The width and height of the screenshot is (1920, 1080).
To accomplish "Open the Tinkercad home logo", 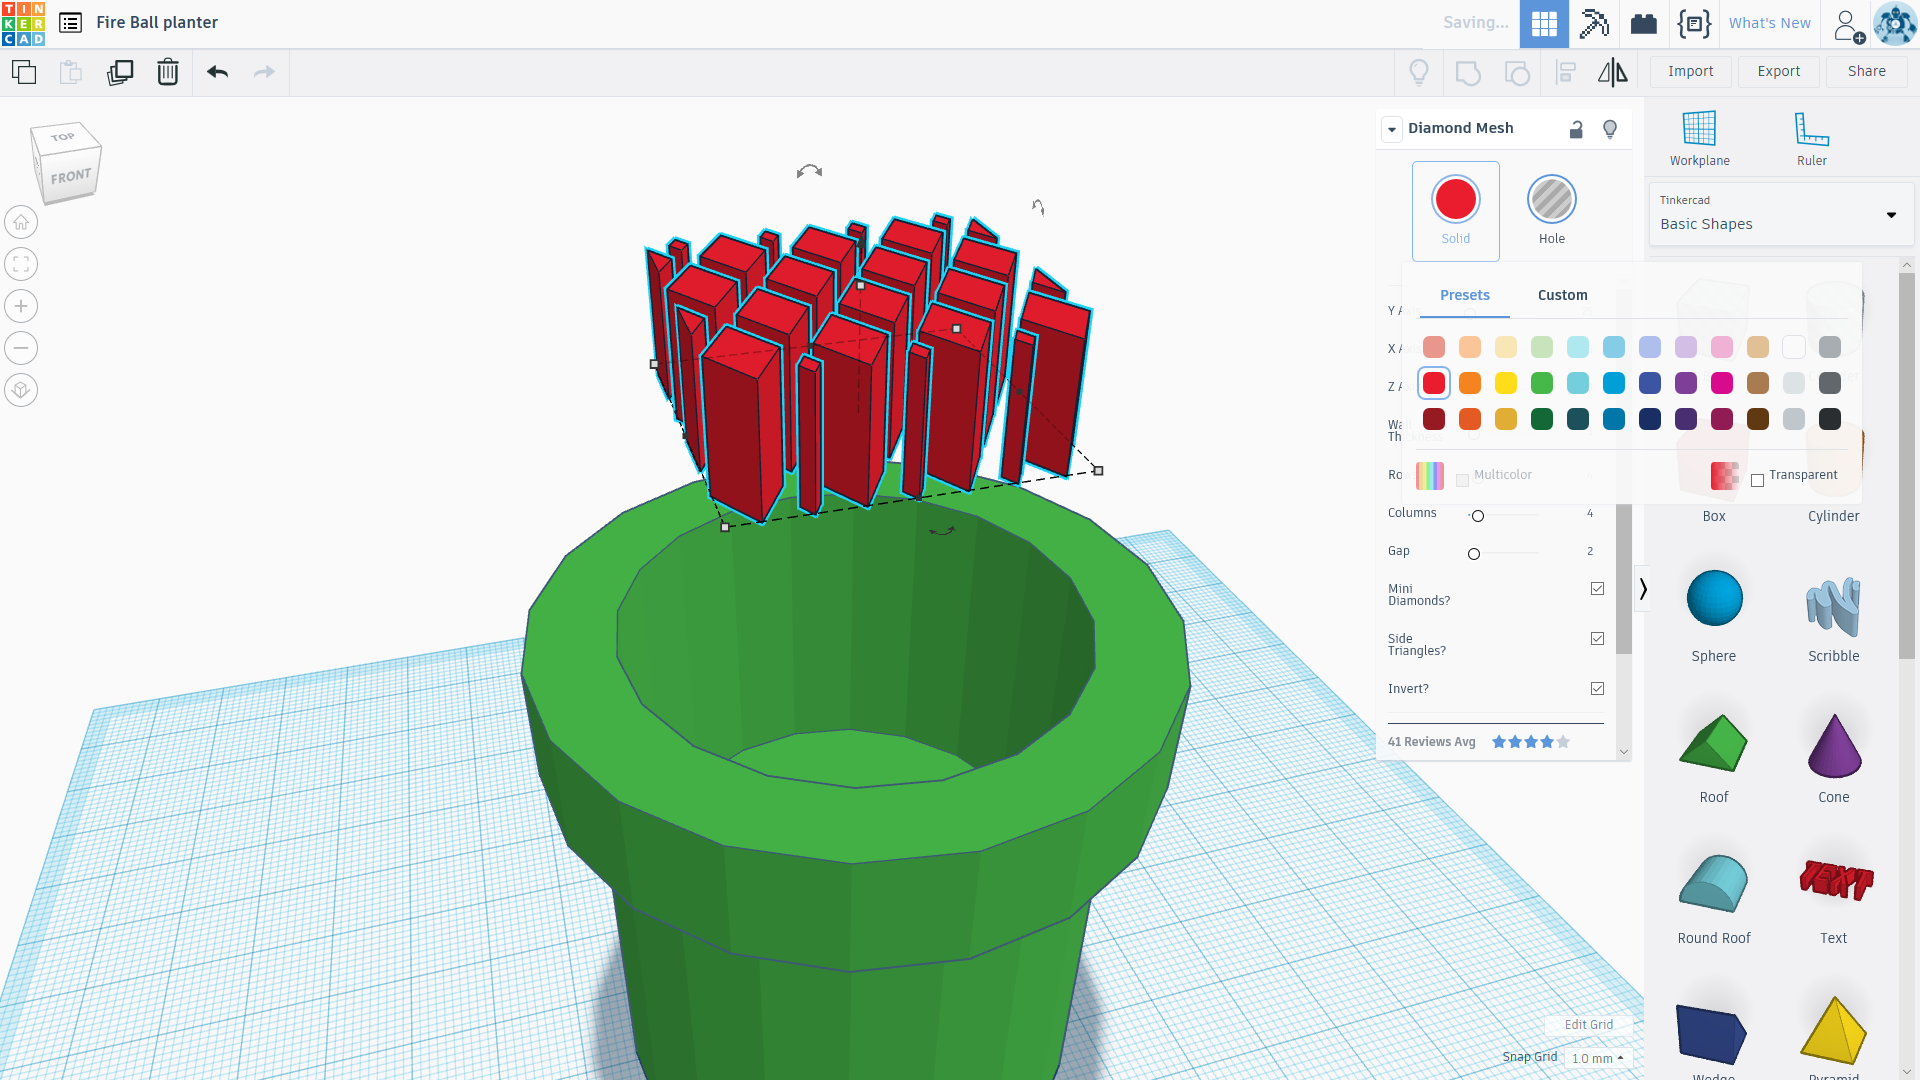I will (x=23, y=23).
